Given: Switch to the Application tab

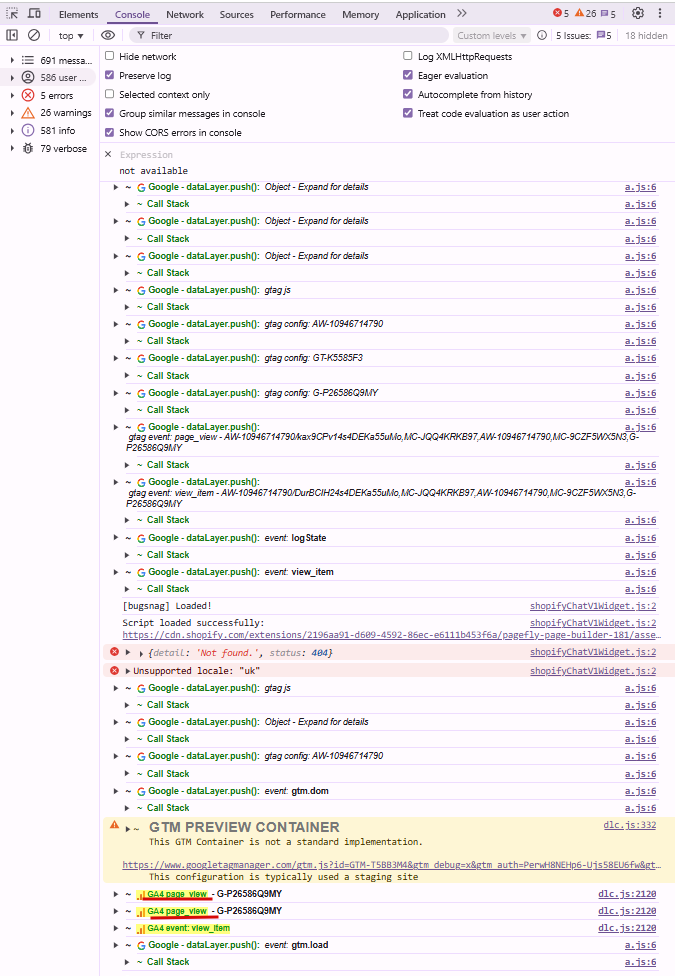Looking at the screenshot, I should 420,14.
